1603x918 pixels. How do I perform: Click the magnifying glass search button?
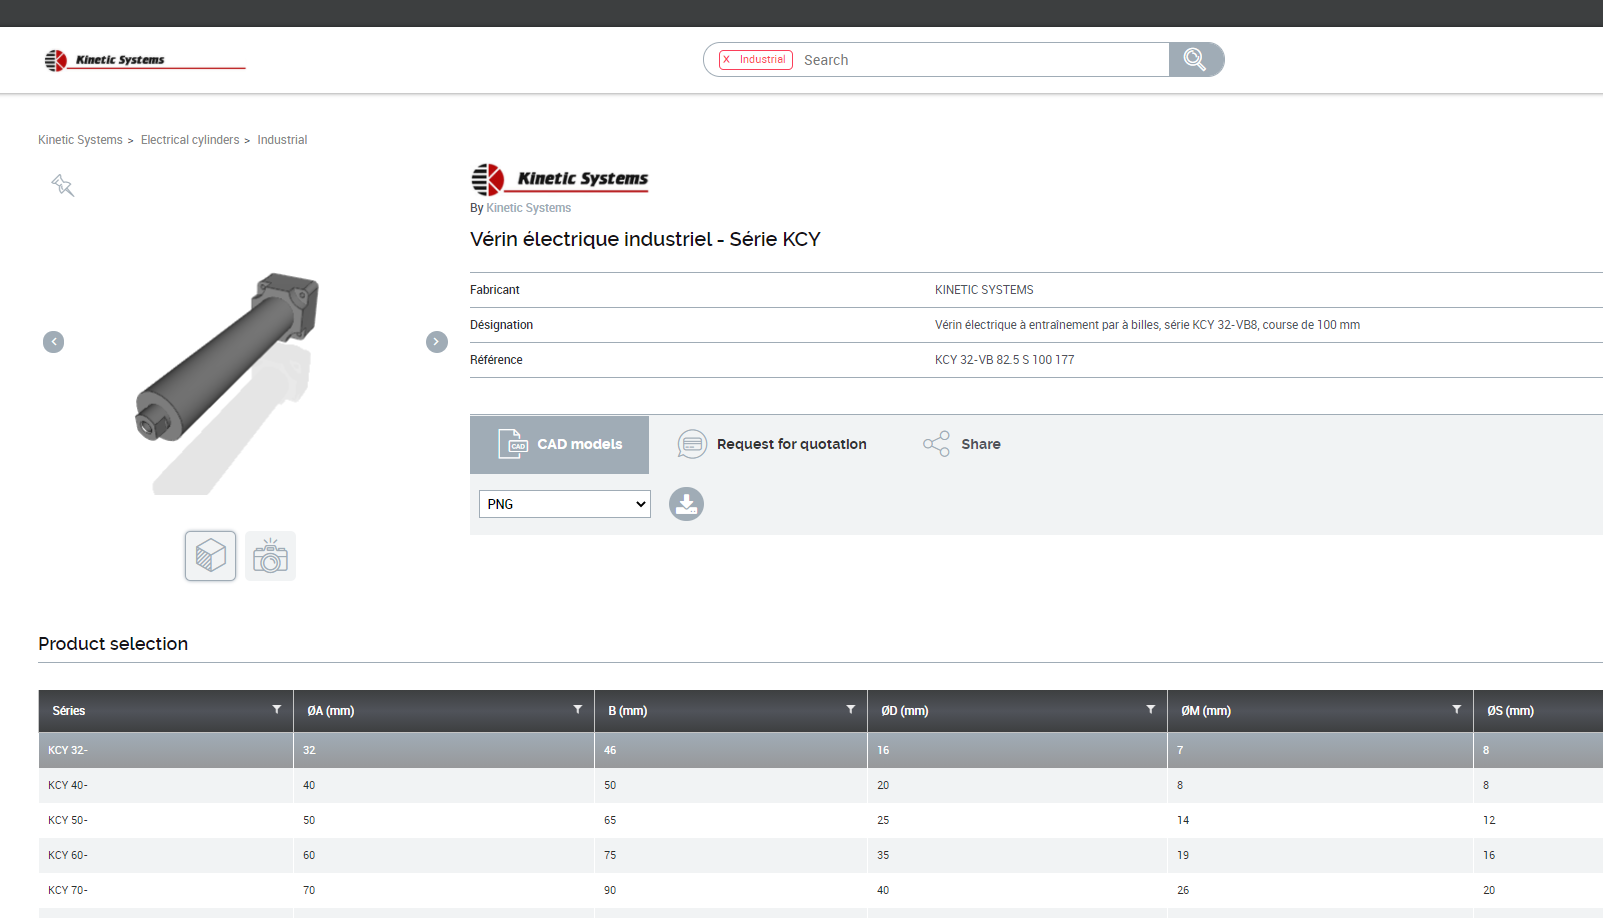point(1195,60)
